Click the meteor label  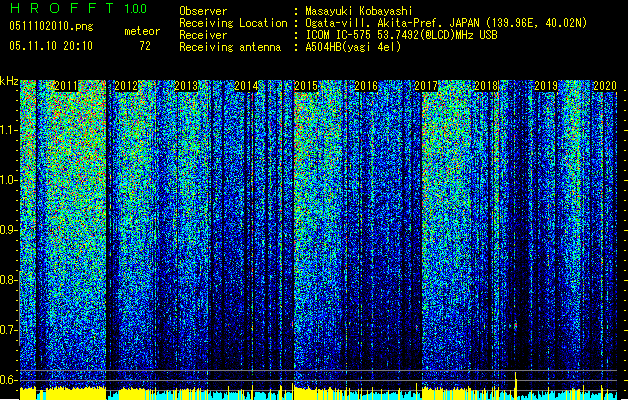(x=142, y=31)
